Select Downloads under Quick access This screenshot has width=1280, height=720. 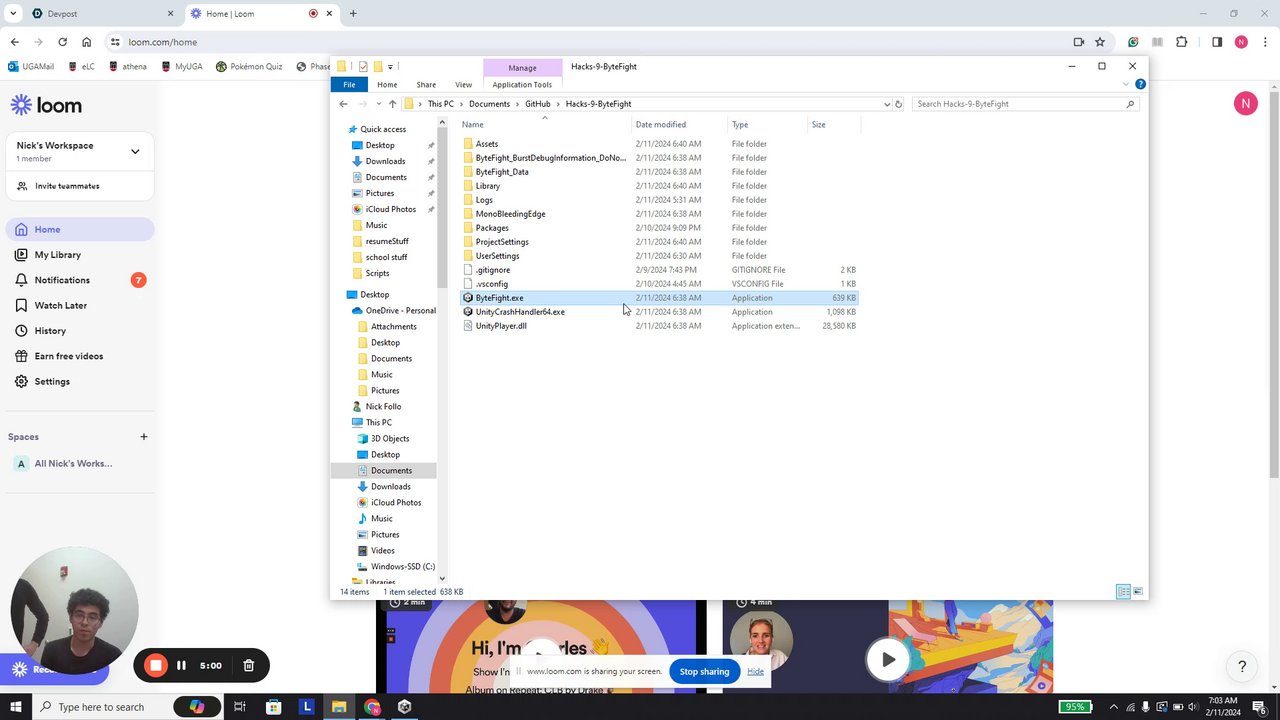385,161
